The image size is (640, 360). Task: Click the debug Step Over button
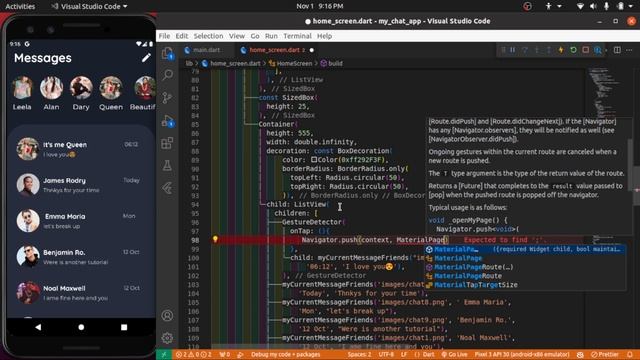point(525,50)
